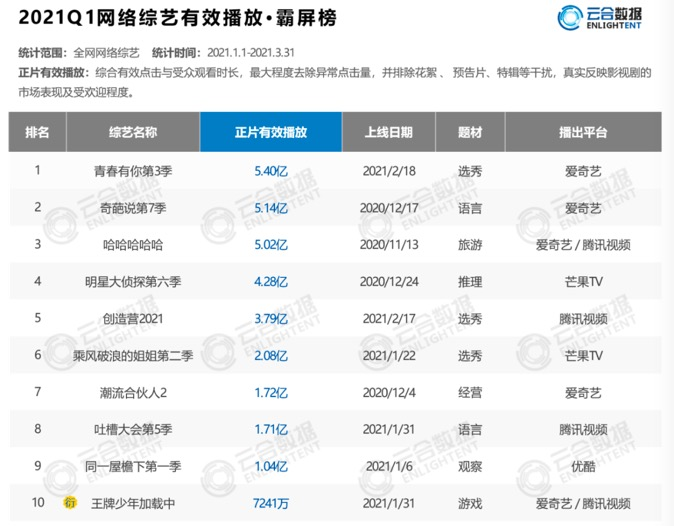Click the 5.14亿 play count
This screenshot has width=674, height=526.
[x=271, y=208]
